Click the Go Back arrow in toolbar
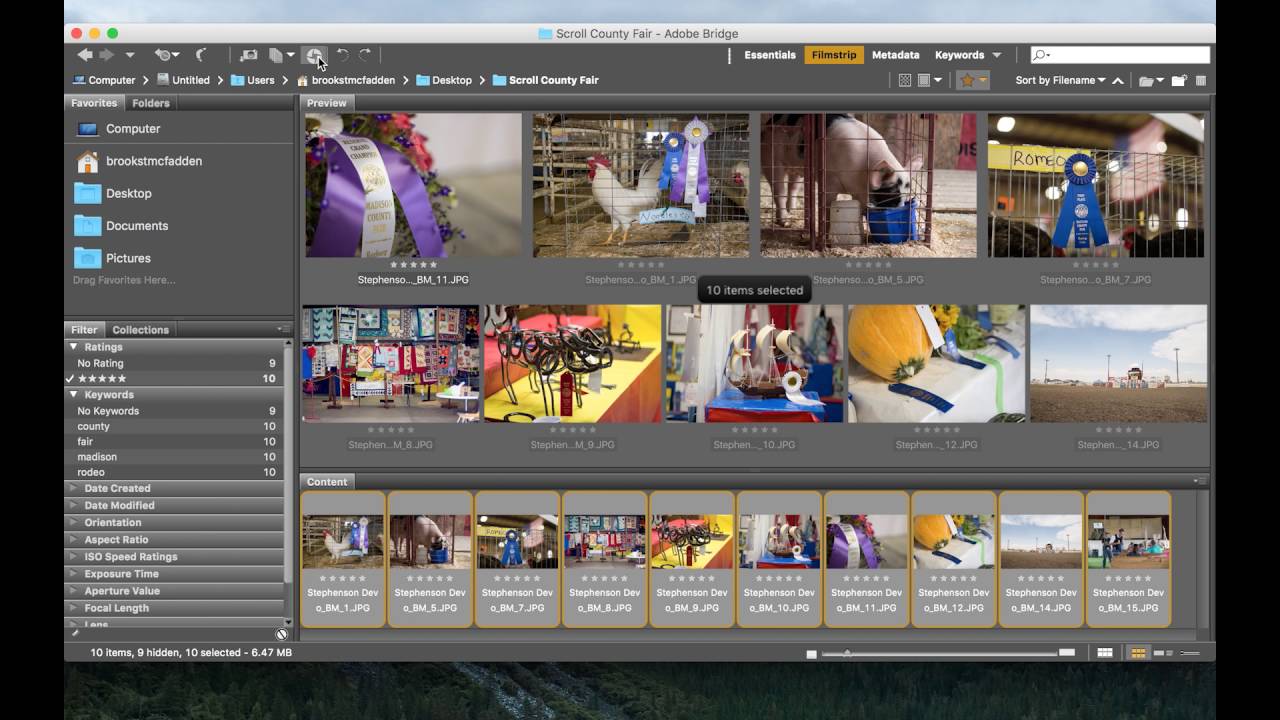 [85, 55]
